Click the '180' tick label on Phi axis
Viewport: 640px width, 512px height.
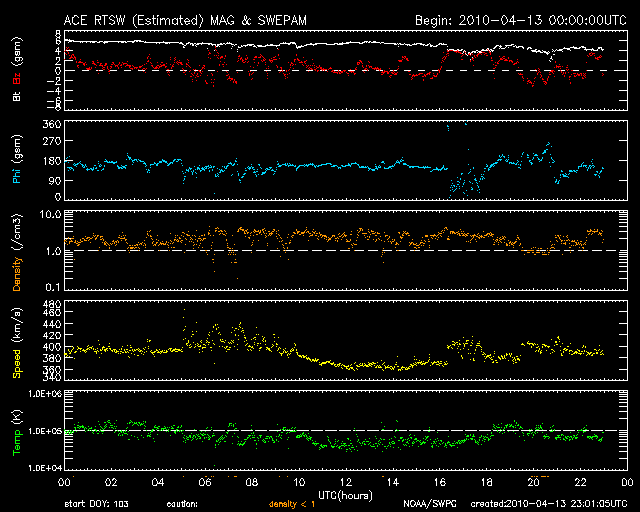(52, 161)
